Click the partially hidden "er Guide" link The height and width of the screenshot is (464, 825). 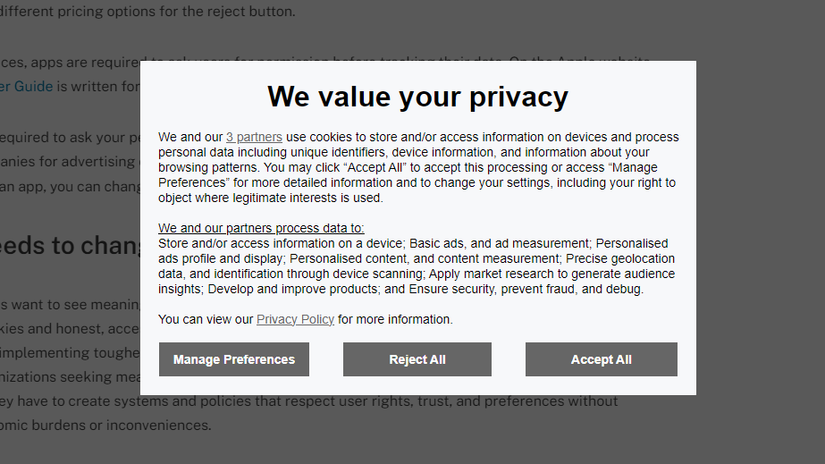[x=26, y=86]
